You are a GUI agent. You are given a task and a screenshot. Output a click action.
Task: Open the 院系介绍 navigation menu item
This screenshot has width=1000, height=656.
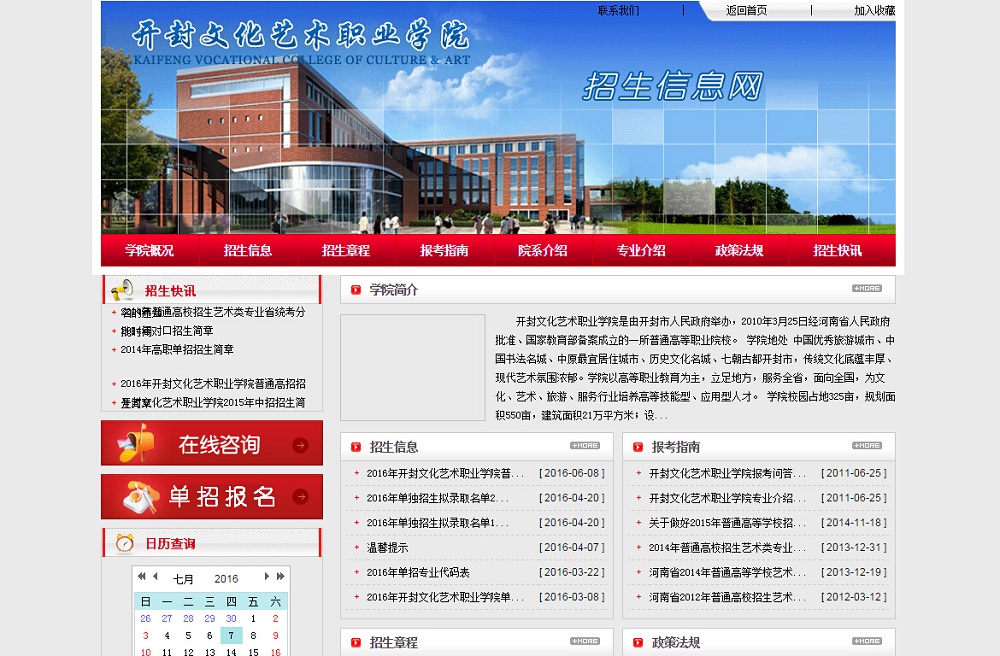[543, 251]
